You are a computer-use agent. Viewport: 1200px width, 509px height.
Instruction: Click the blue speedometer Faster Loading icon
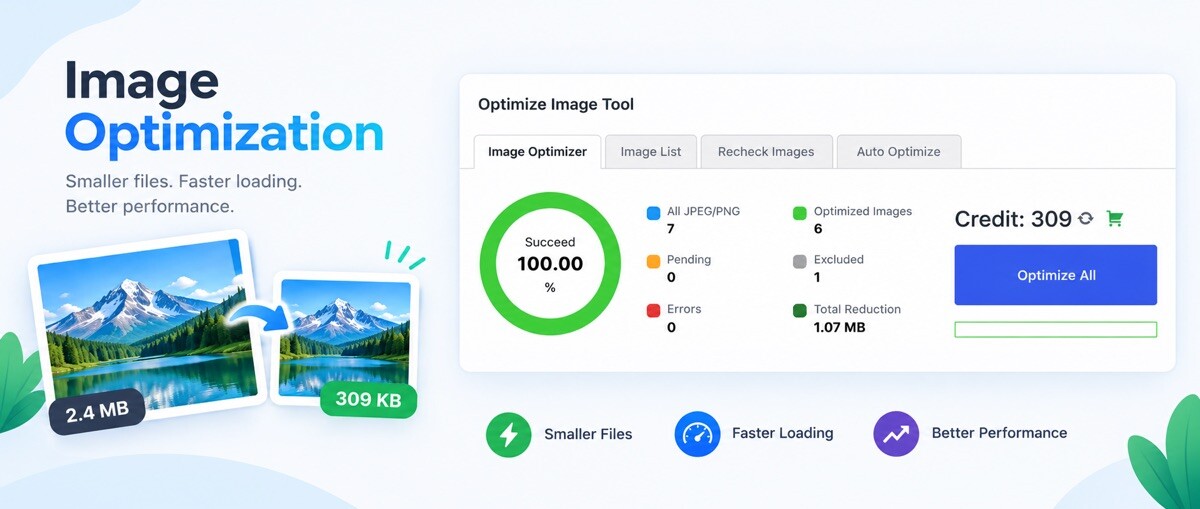click(697, 434)
